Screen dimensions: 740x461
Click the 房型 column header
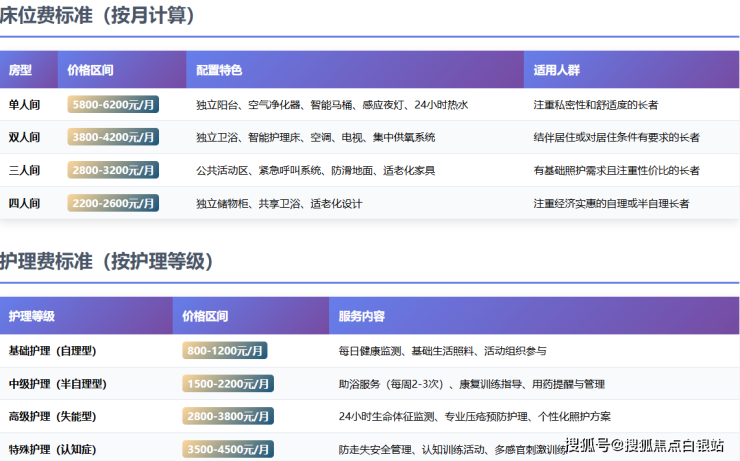(x=21, y=71)
